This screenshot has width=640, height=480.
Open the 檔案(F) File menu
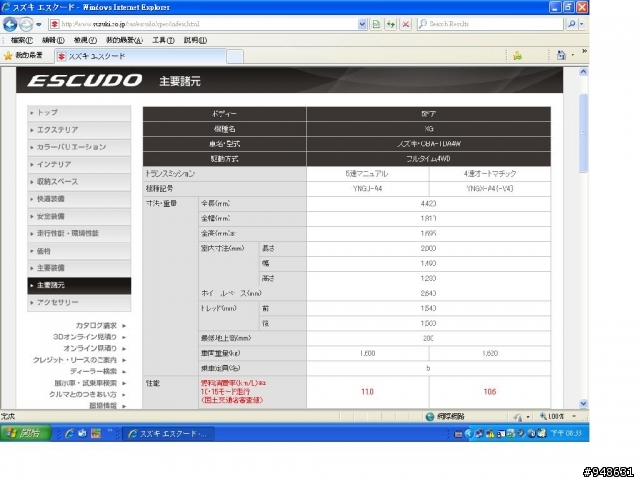pyautogui.click(x=21, y=40)
